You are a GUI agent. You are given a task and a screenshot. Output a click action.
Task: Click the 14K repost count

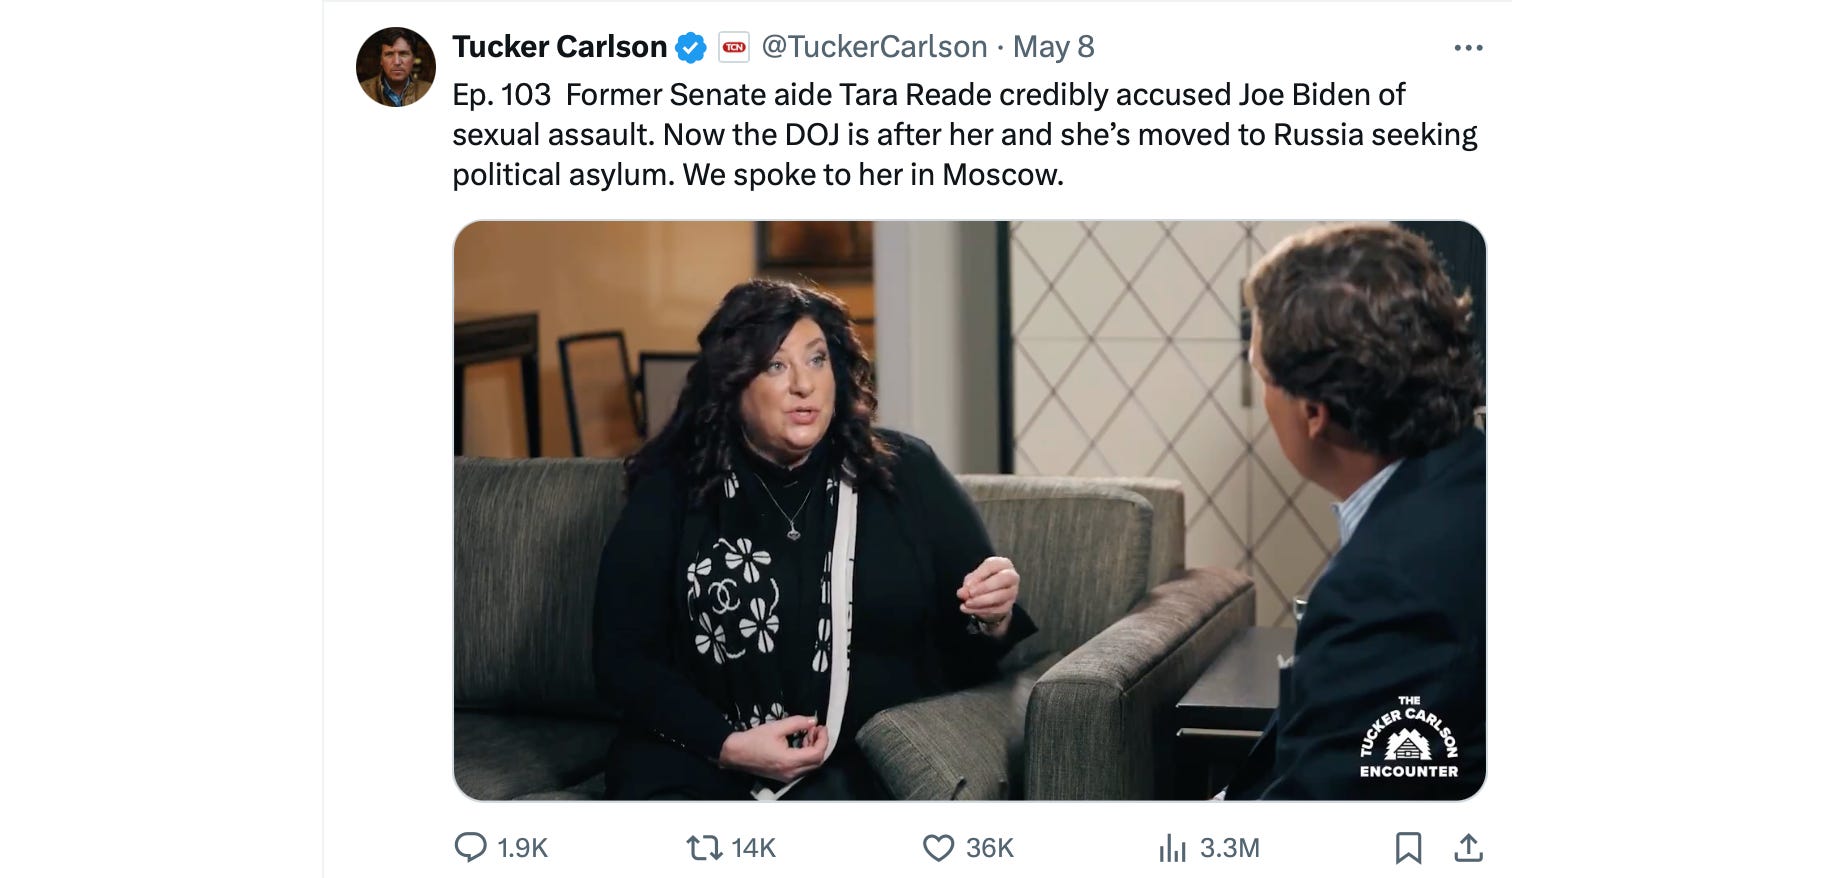[754, 848]
